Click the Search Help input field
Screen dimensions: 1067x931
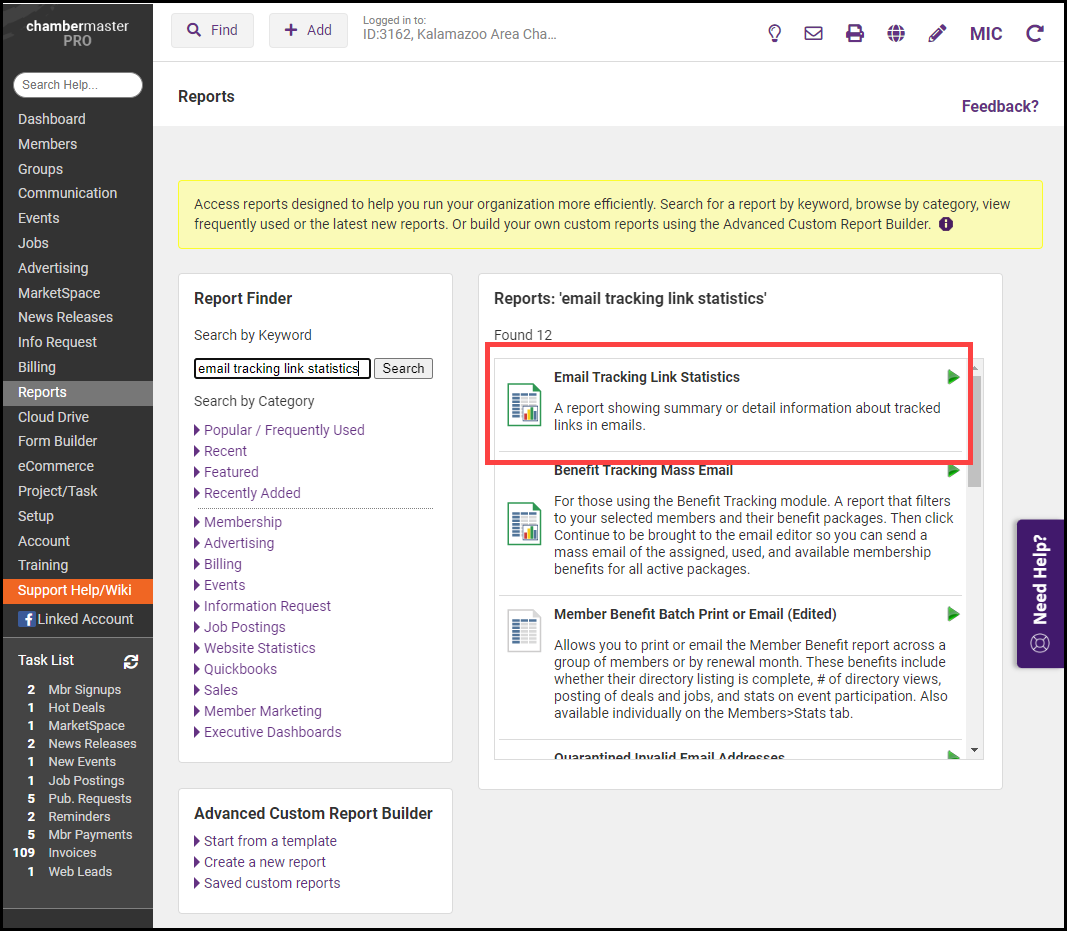(77, 85)
